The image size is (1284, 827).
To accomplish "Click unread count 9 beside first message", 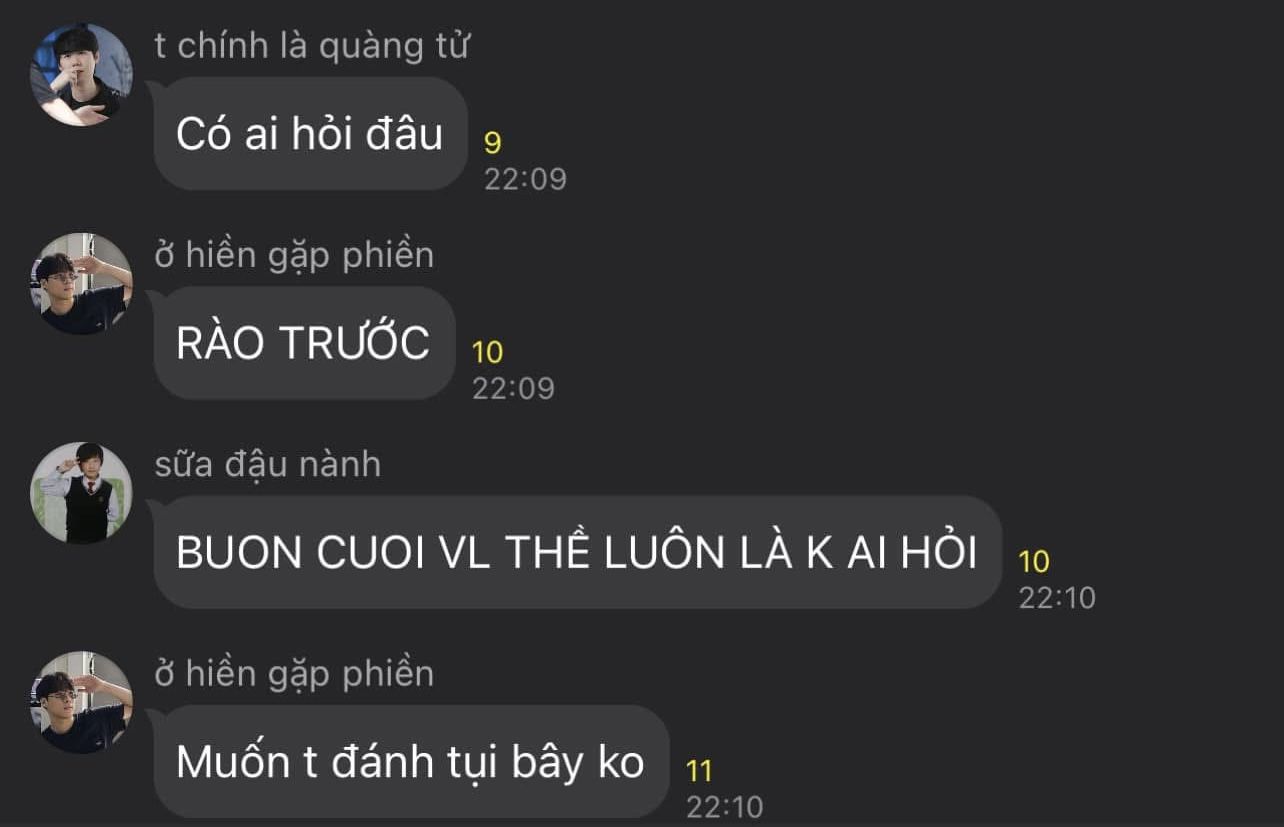I will click(x=493, y=143).
